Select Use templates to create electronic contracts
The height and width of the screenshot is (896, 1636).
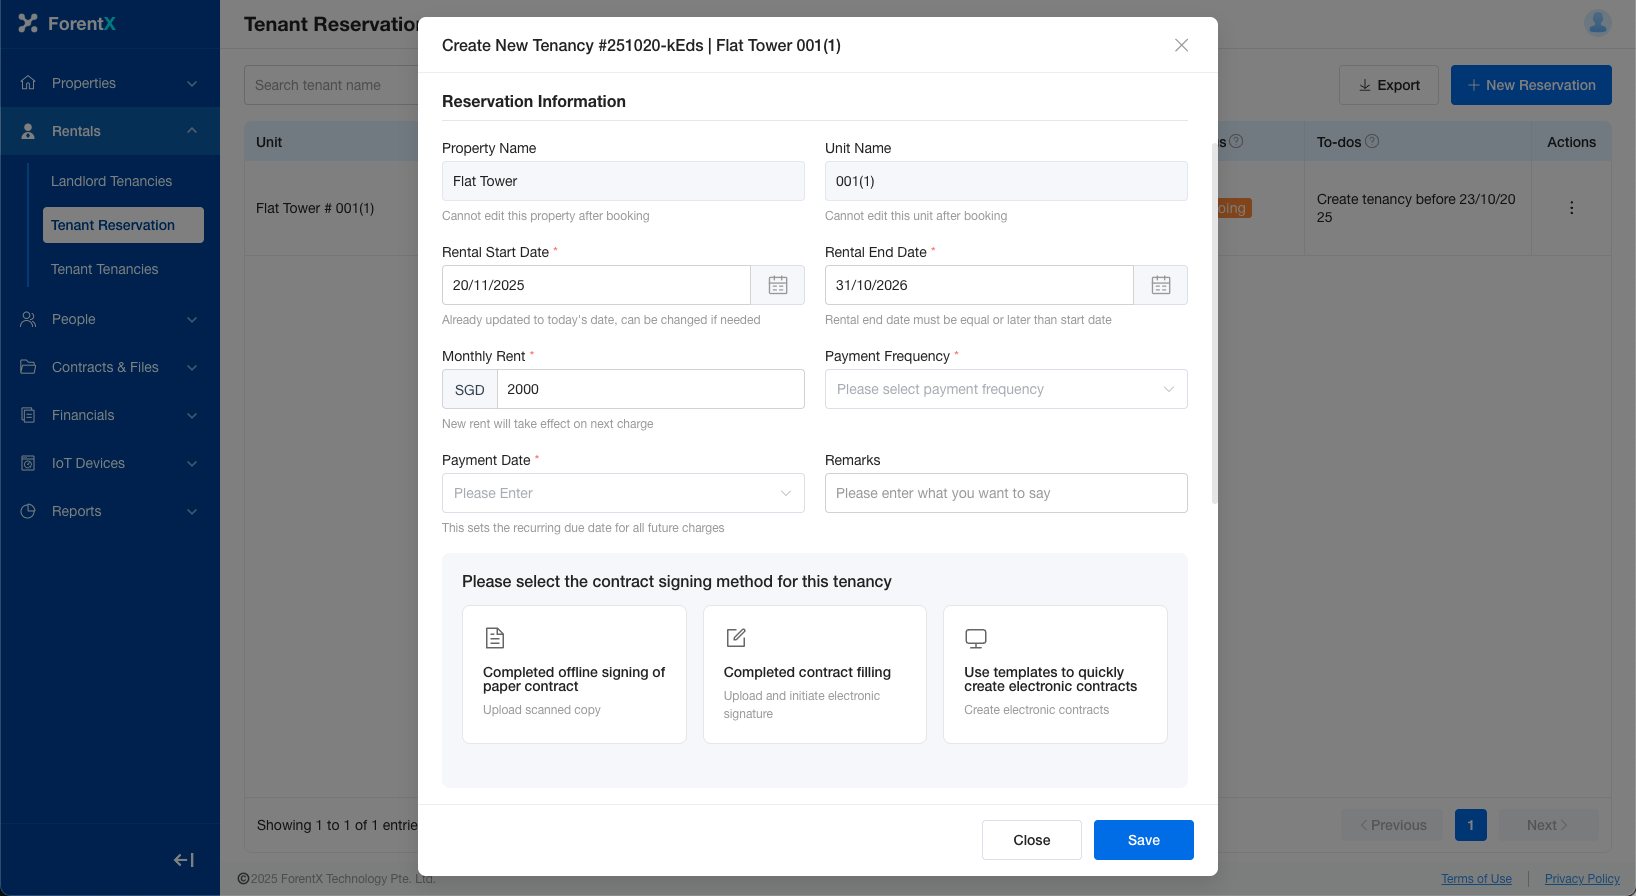click(1055, 674)
